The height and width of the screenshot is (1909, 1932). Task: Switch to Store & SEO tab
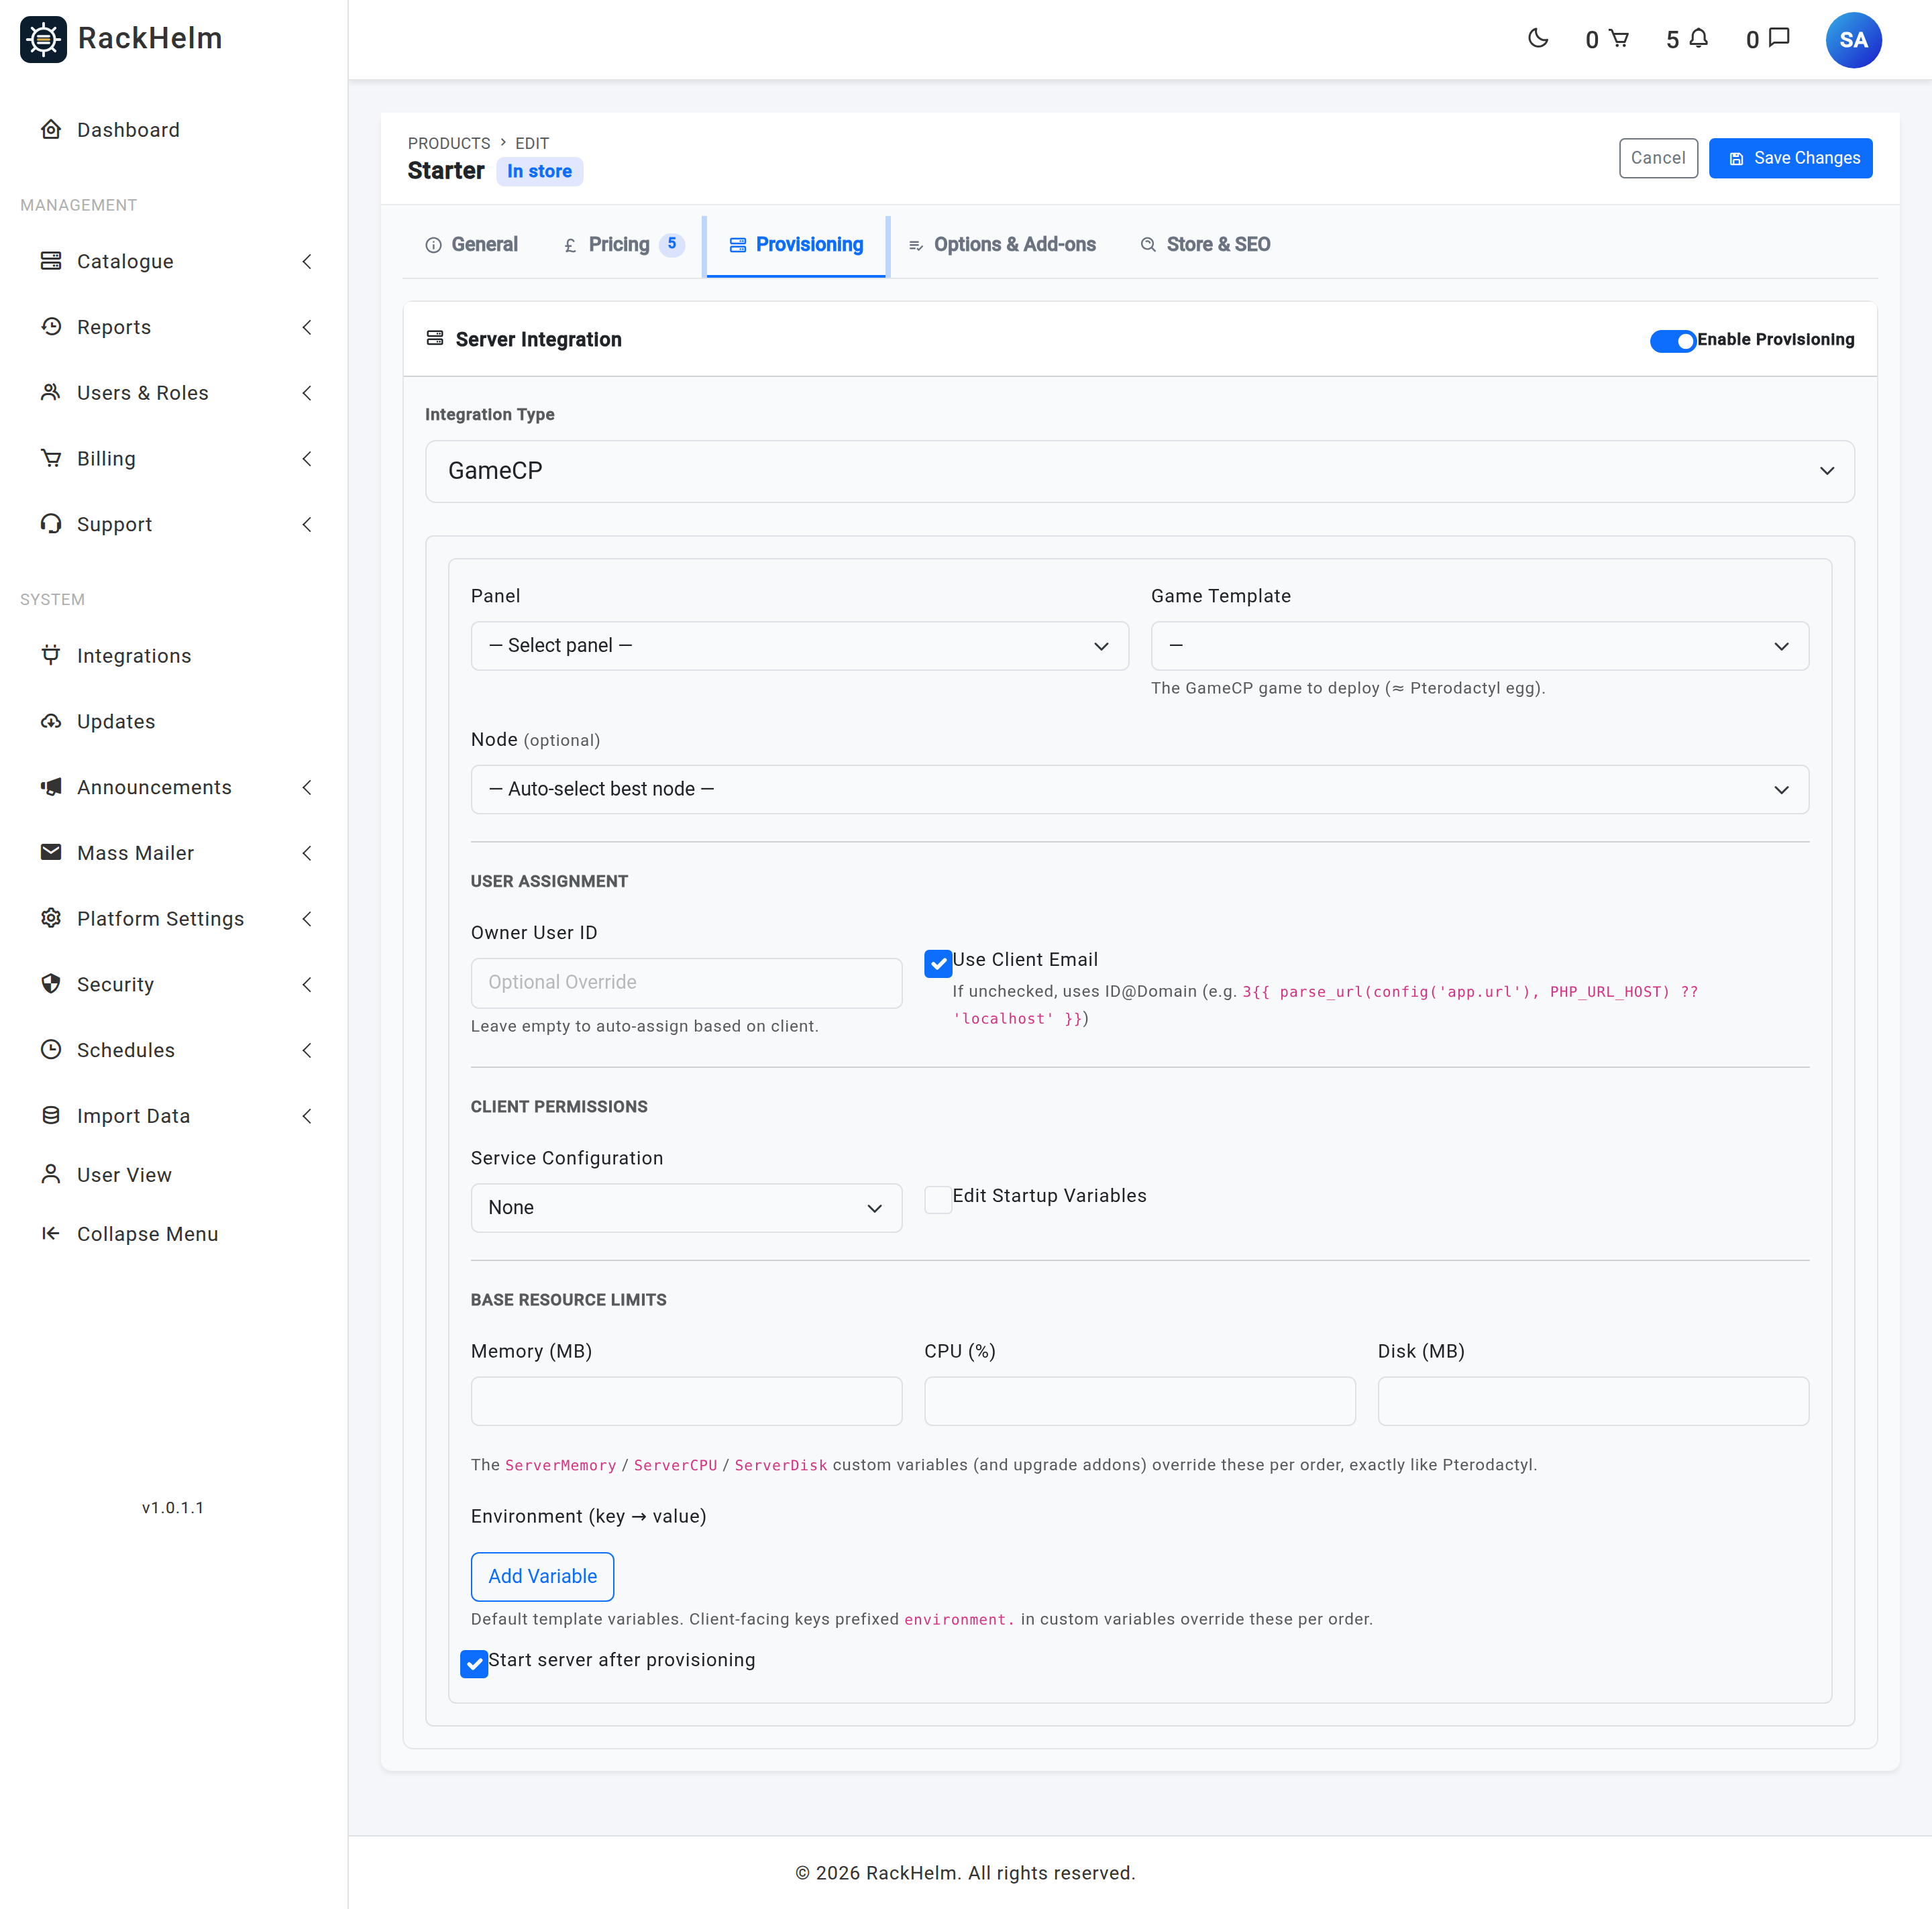(x=1206, y=245)
